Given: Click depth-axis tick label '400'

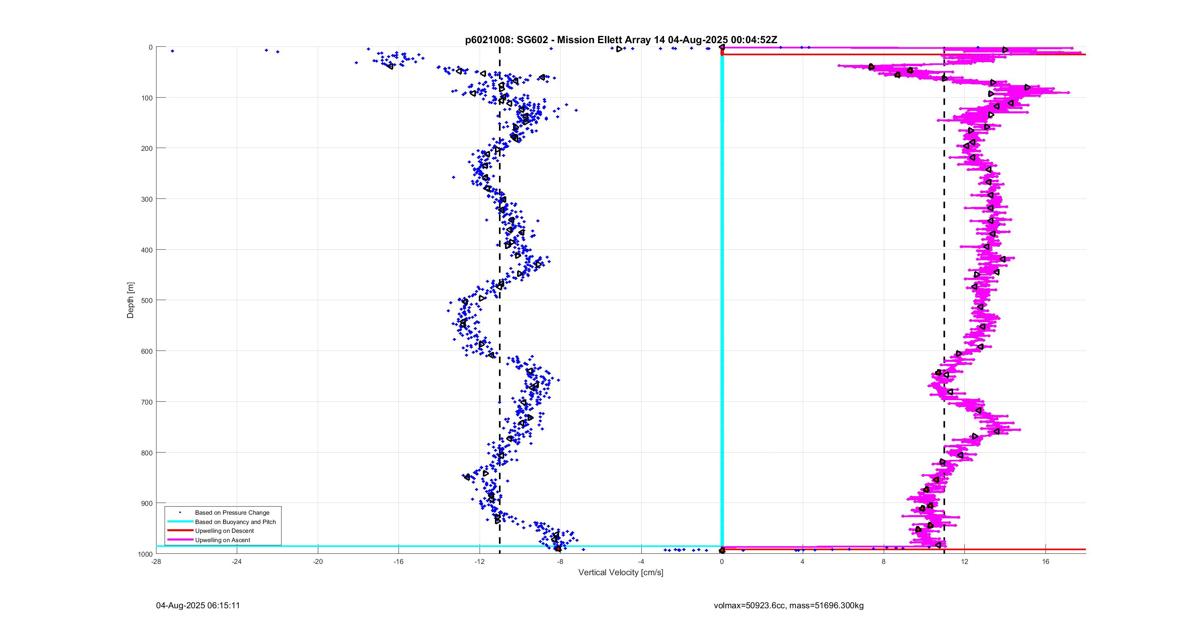Looking at the screenshot, I should (x=145, y=250).
